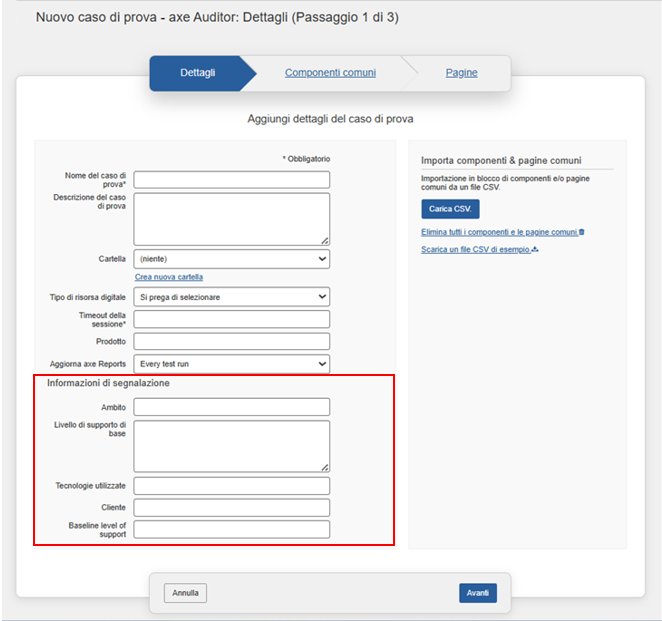Image resolution: width=662 pixels, height=621 pixels.
Task: Focus the Nome del caso di prova field
Action: tap(231, 180)
